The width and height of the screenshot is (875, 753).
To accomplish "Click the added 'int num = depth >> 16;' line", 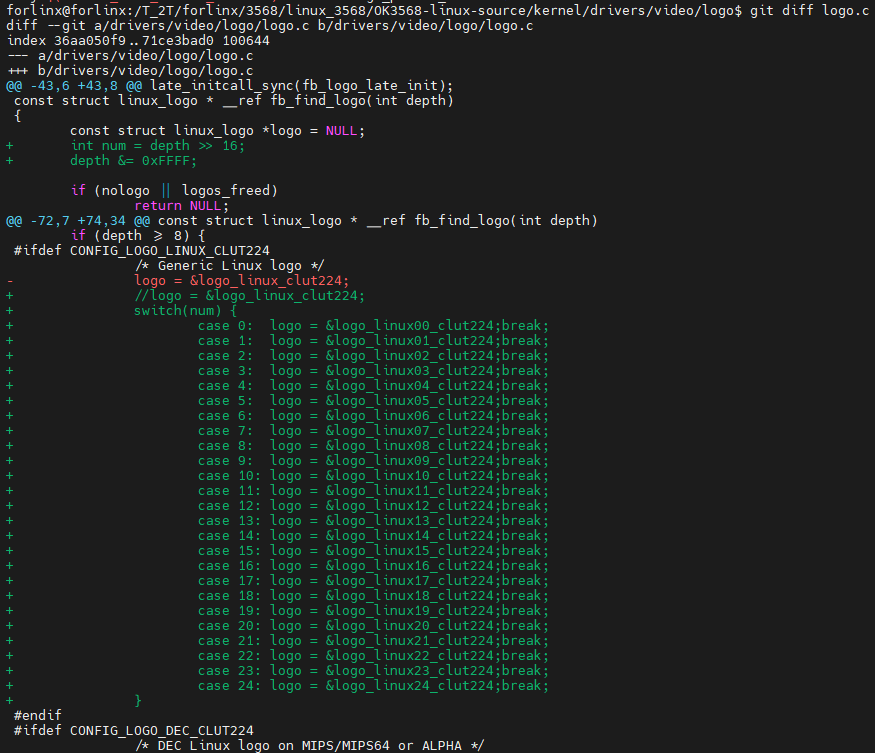I will (157, 145).
